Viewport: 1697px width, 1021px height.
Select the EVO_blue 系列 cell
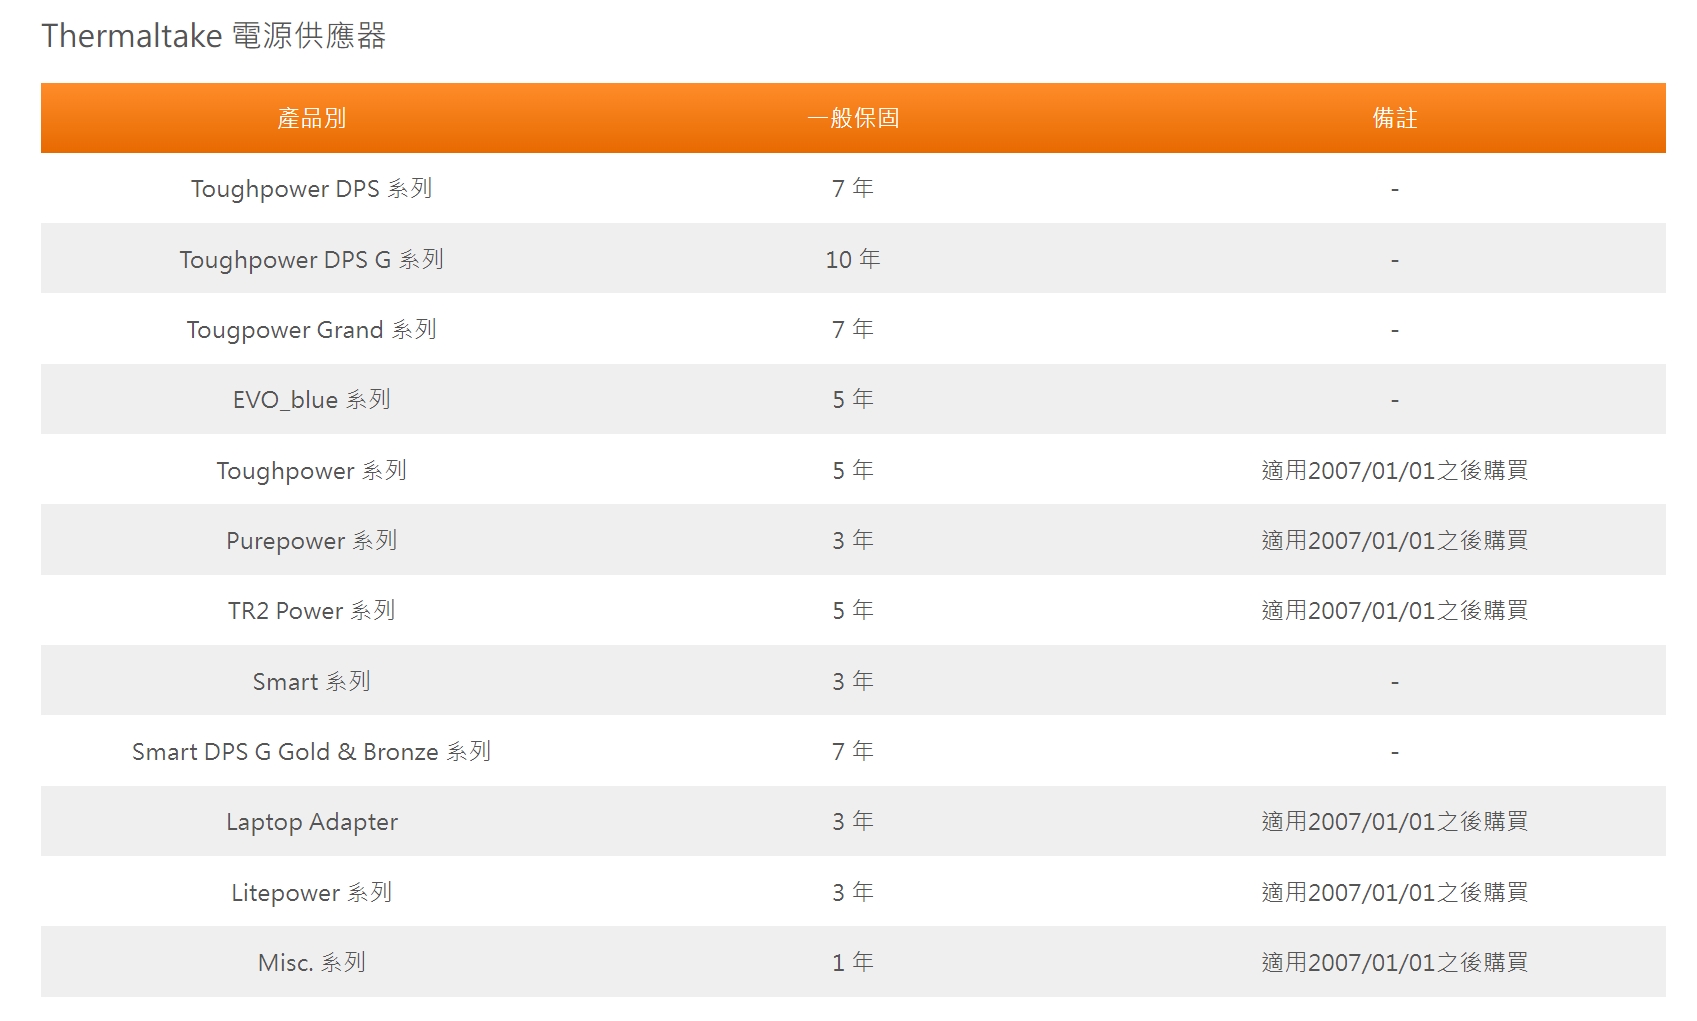[x=312, y=400]
